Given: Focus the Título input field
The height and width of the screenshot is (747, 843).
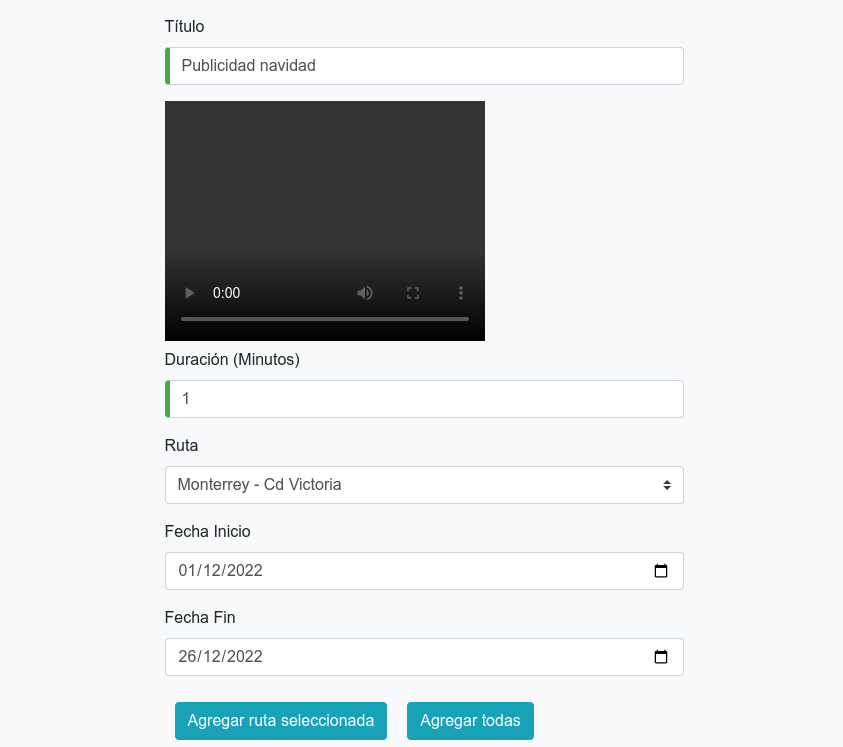Looking at the screenshot, I should coord(424,66).
